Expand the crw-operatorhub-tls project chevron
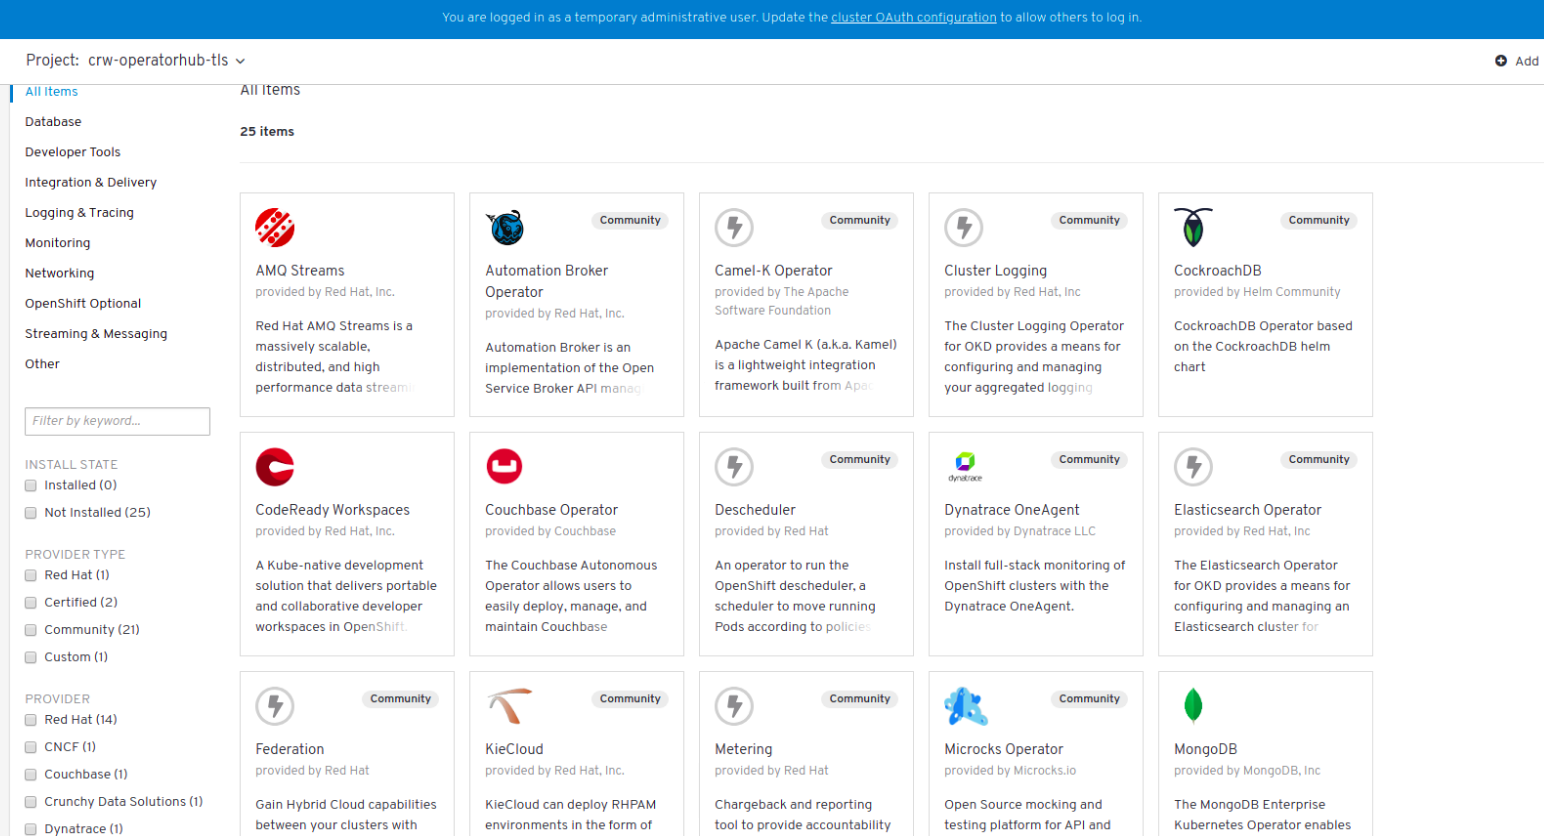This screenshot has height=836, width=1544. tap(239, 60)
